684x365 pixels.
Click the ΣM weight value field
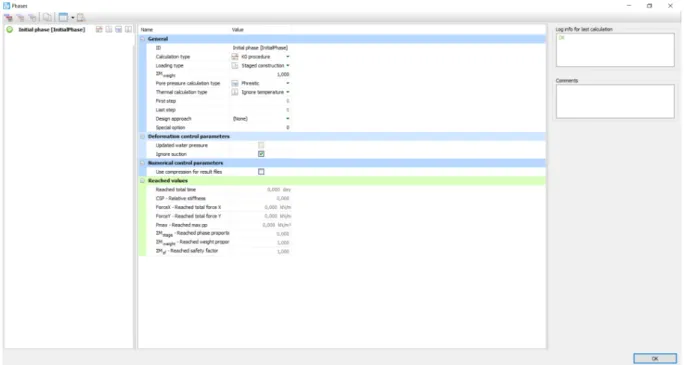click(x=260, y=74)
